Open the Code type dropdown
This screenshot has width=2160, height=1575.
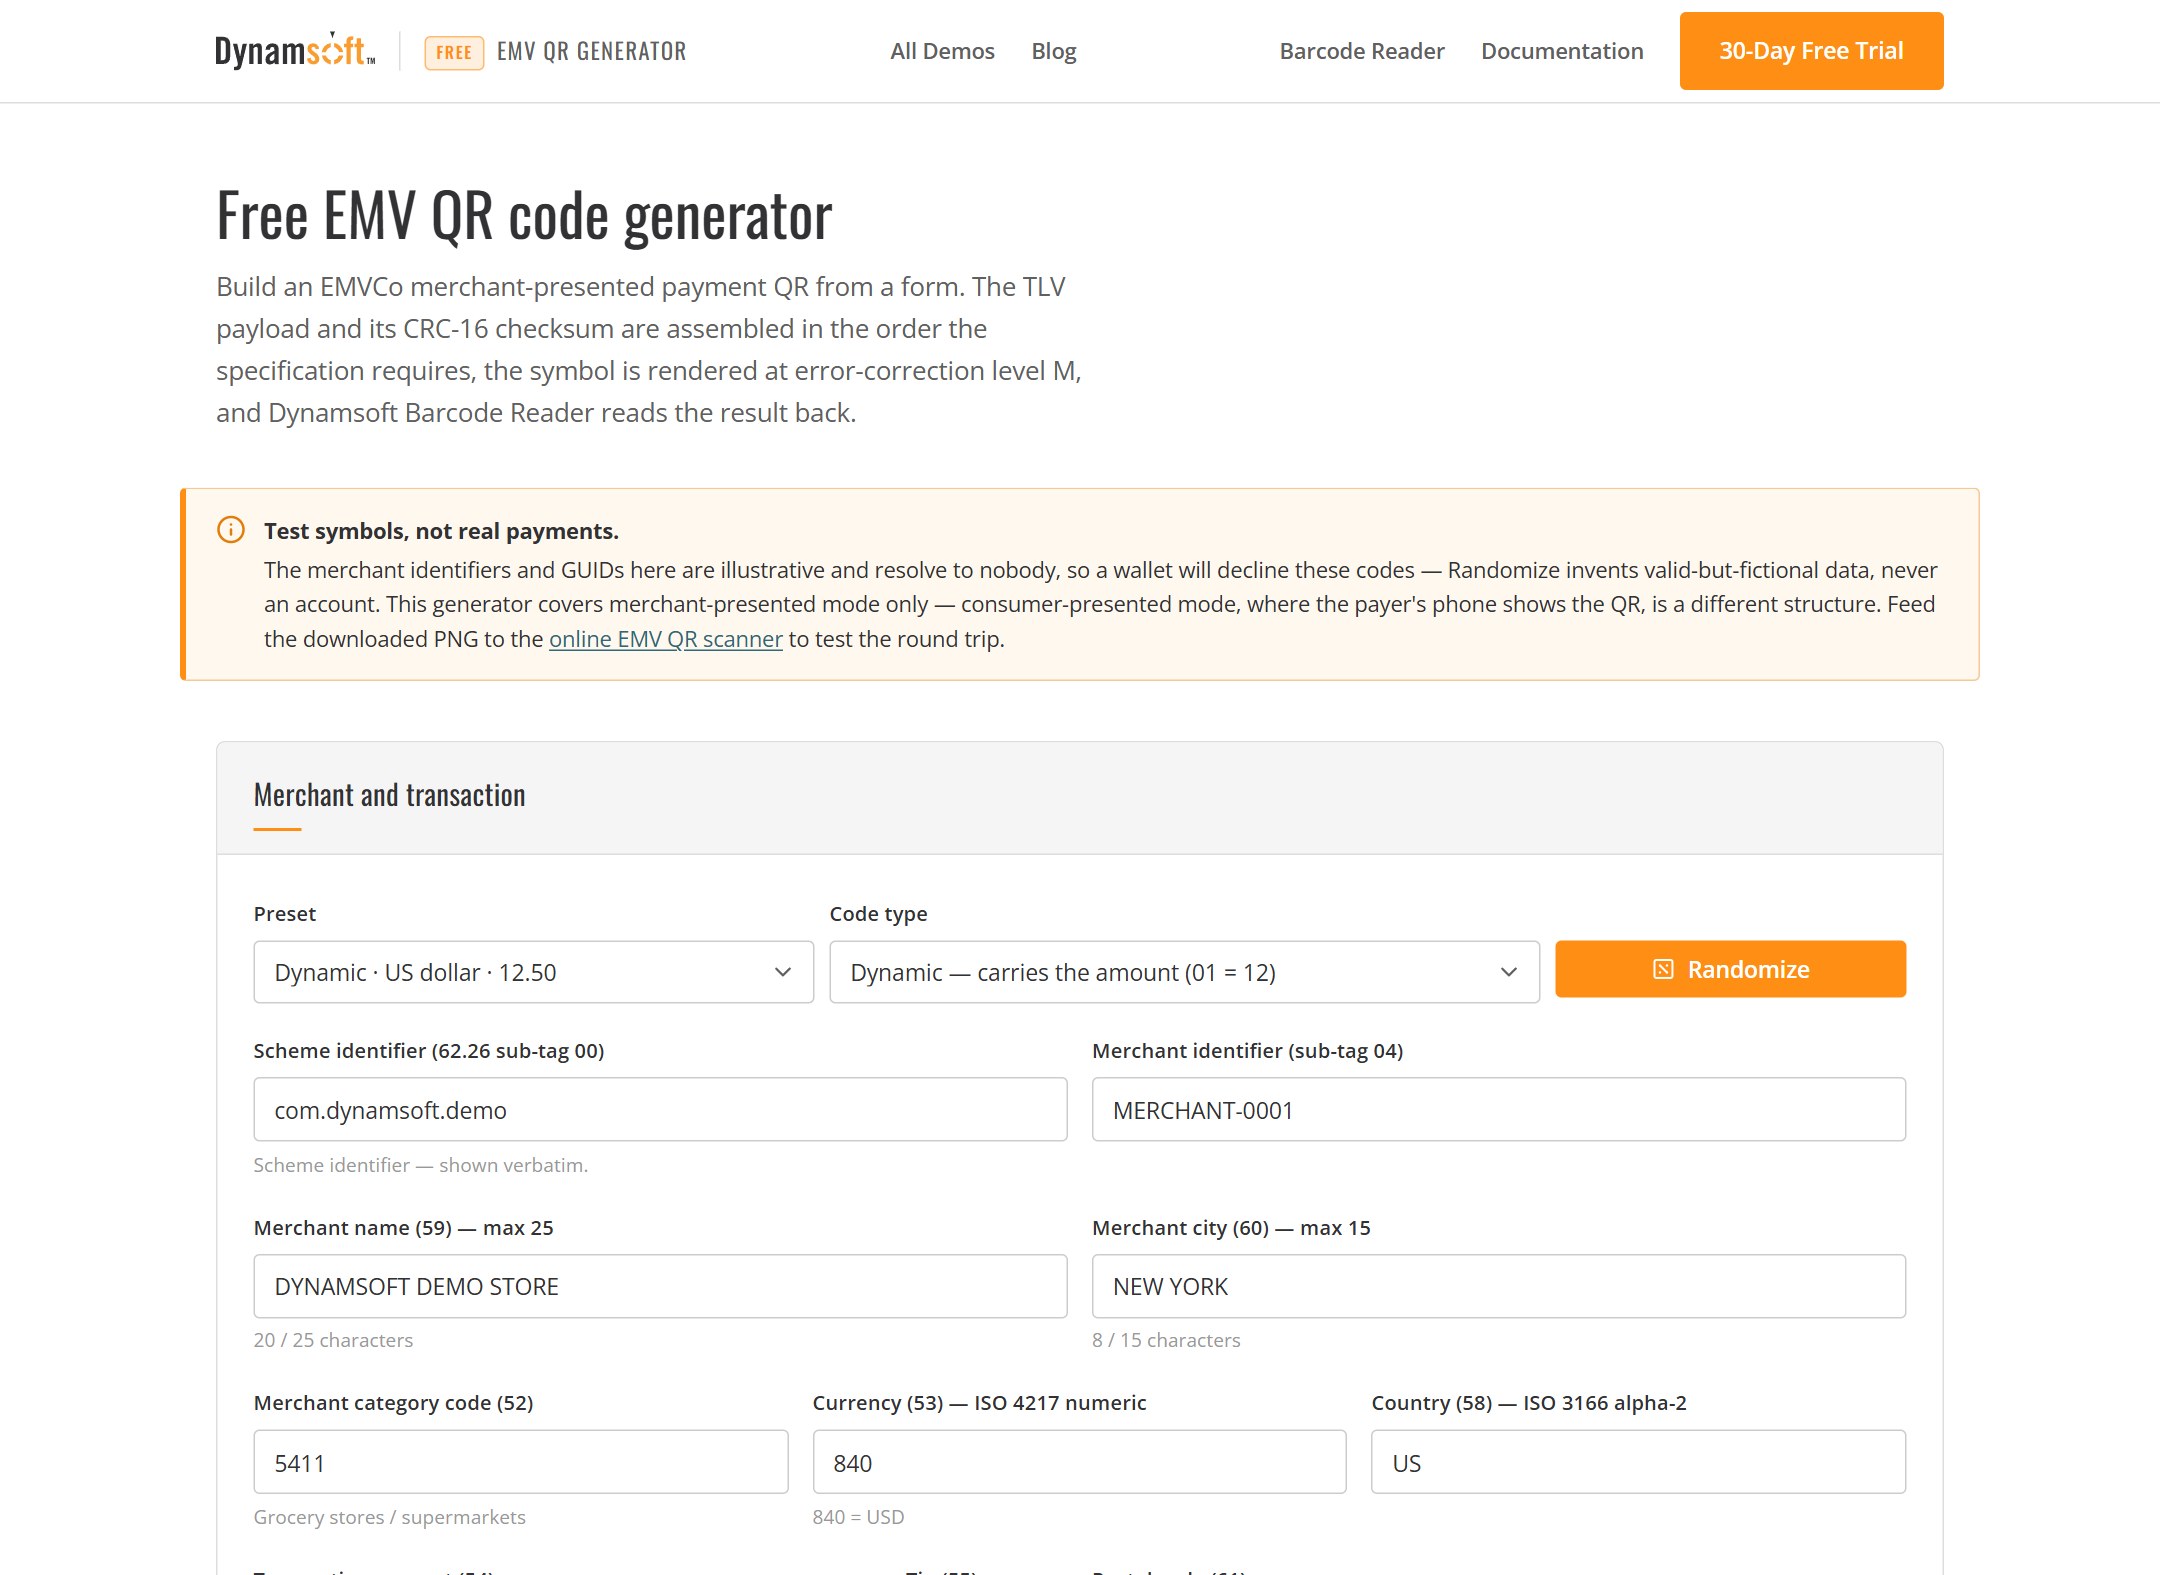pos(1184,972)
